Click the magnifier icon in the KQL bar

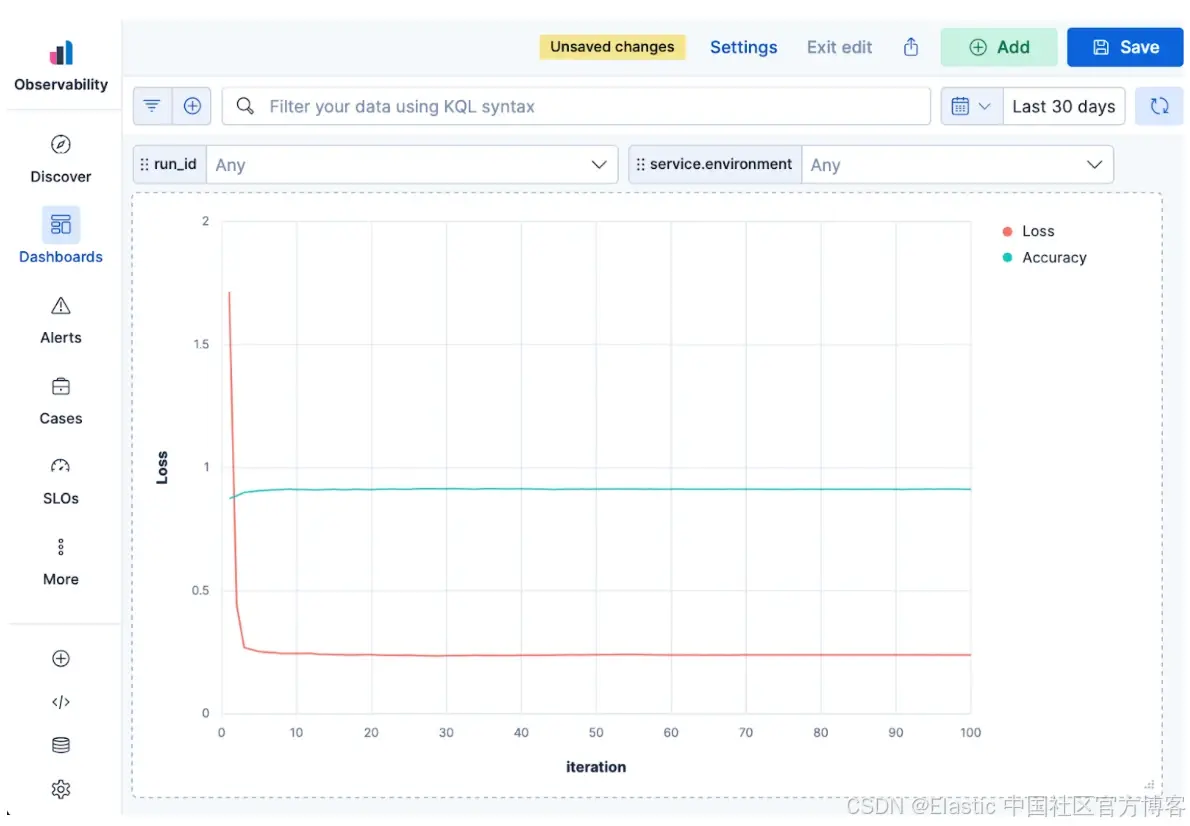point(244,106)
